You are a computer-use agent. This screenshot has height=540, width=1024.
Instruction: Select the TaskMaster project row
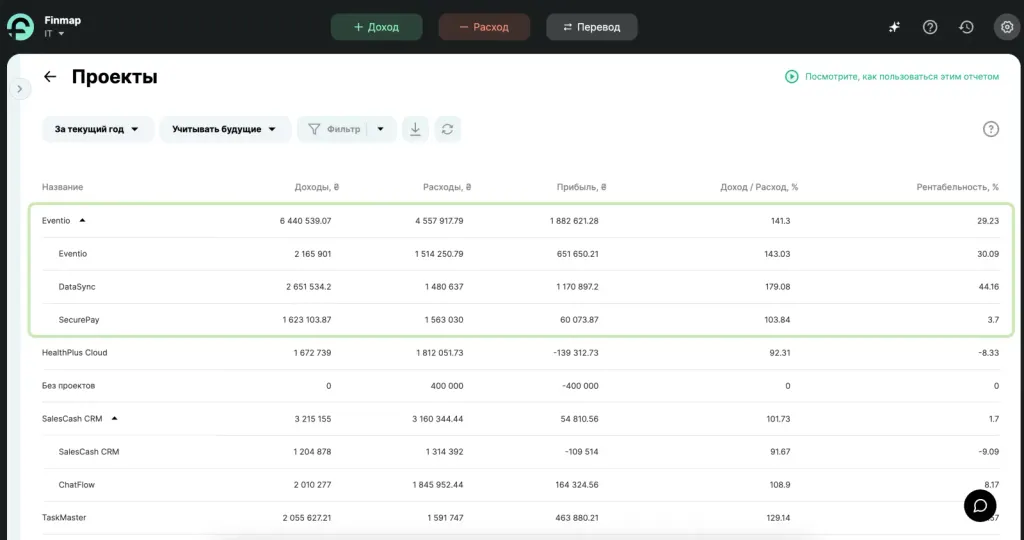click(x=520, y=518)
